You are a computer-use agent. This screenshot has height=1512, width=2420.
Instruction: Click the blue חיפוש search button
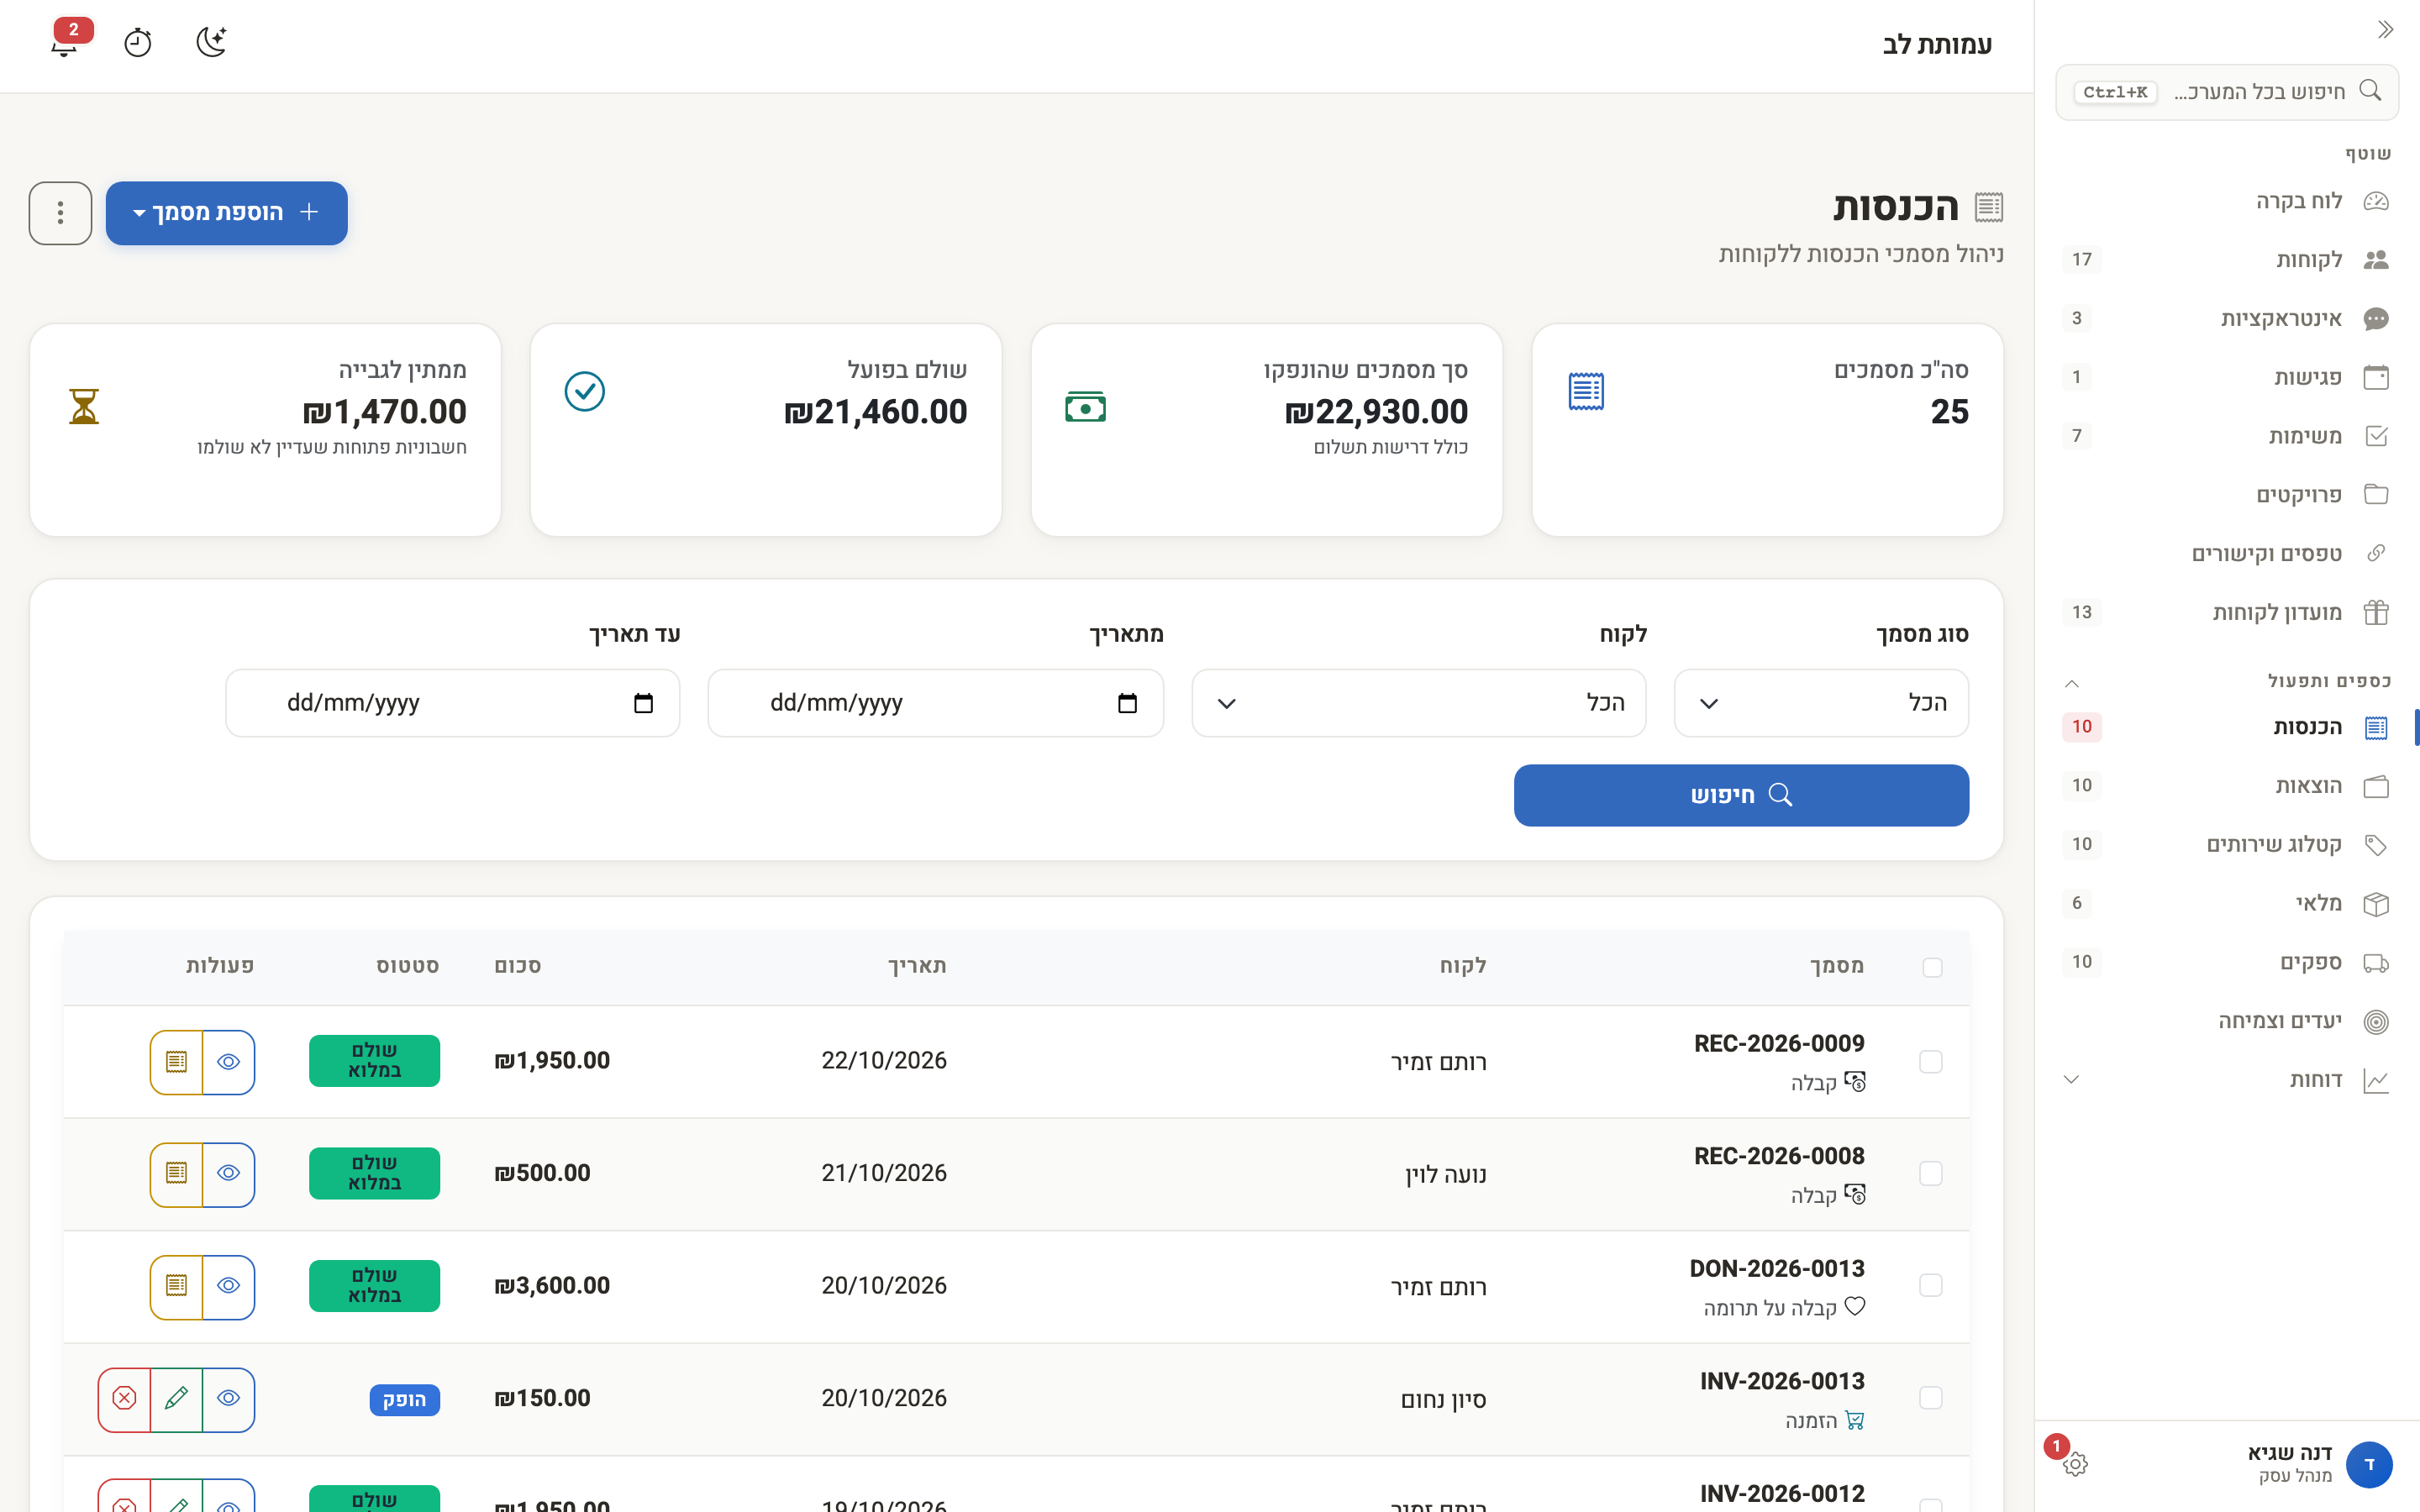tap(1741, 796)
